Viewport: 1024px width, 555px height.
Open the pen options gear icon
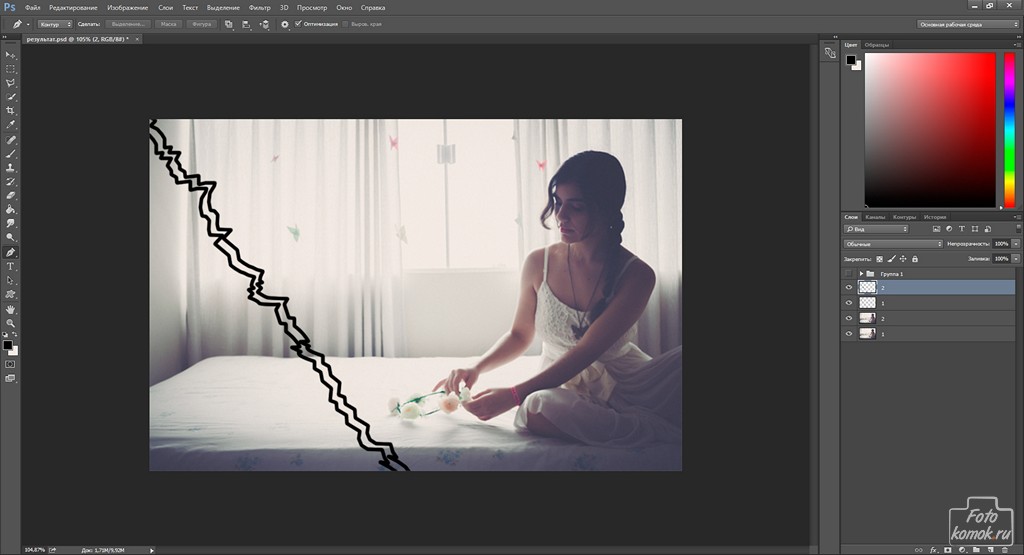[285, 23]
